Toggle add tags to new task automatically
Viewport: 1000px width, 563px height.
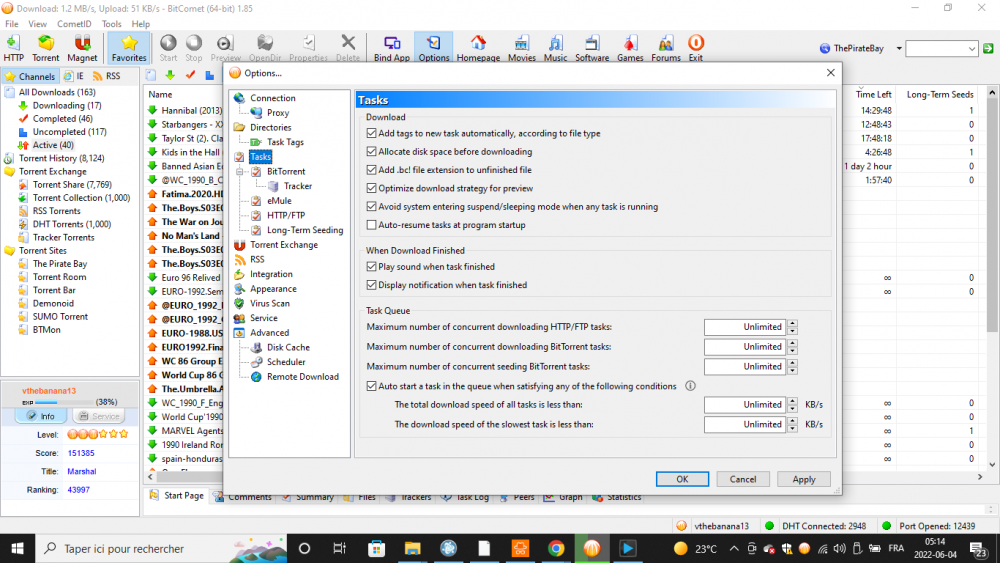pyautogui.click(x=371, y=133)
